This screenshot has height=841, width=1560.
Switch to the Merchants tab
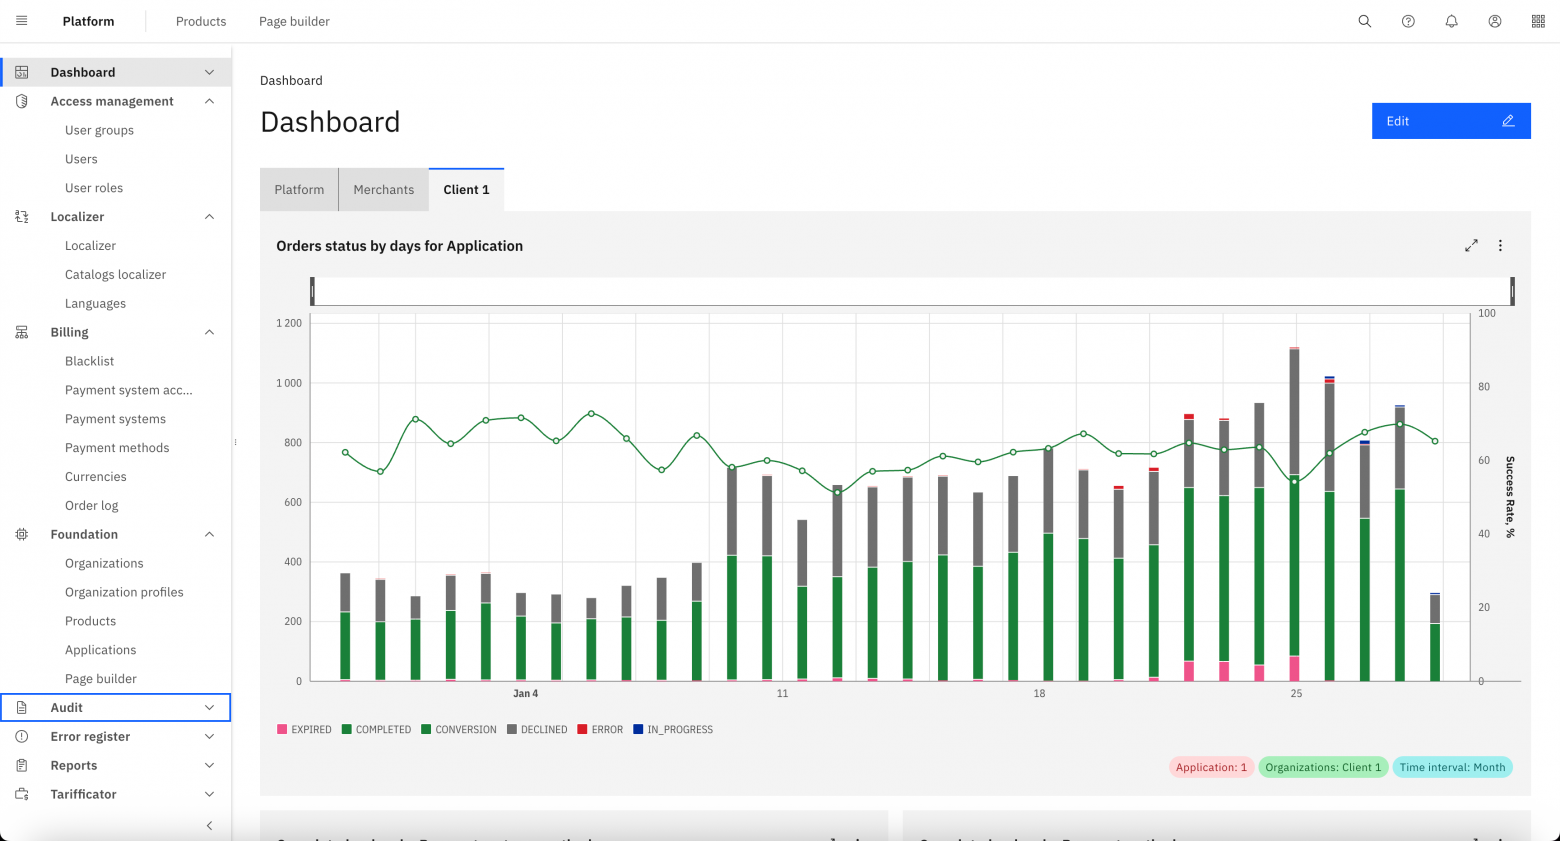tap(383, 190)
